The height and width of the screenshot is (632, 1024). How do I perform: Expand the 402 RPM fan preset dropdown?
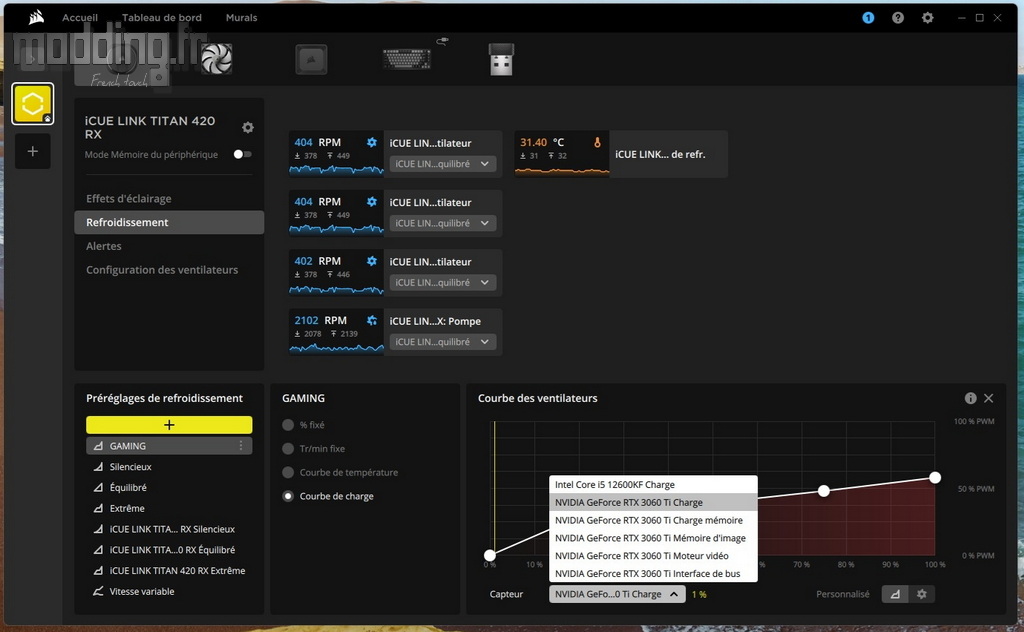[443, 283]
